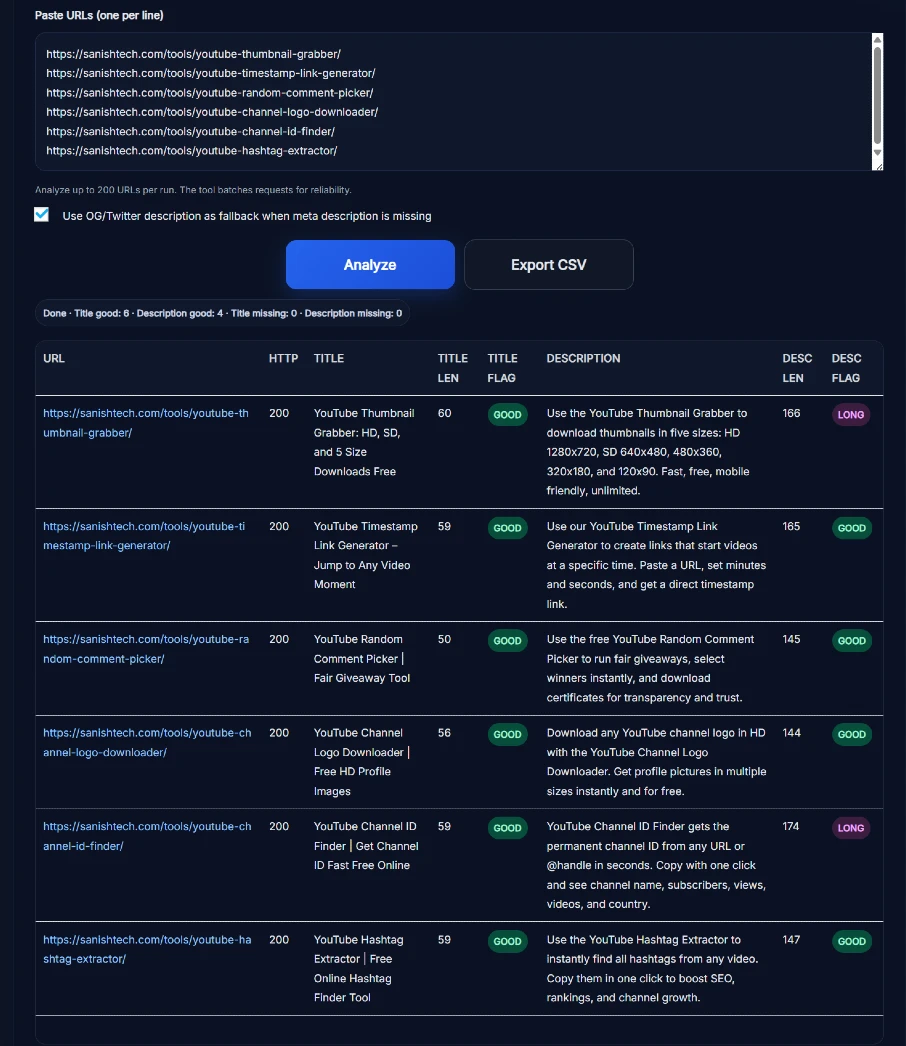The image size is (906, 1046).
Task: Click the results status summary pill
Action: click(x=222, y=313)
